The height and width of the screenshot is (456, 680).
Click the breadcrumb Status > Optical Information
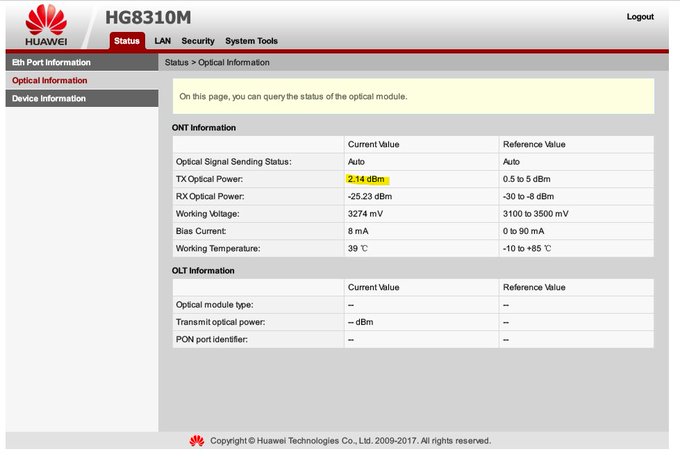click(x=217, y=62)
